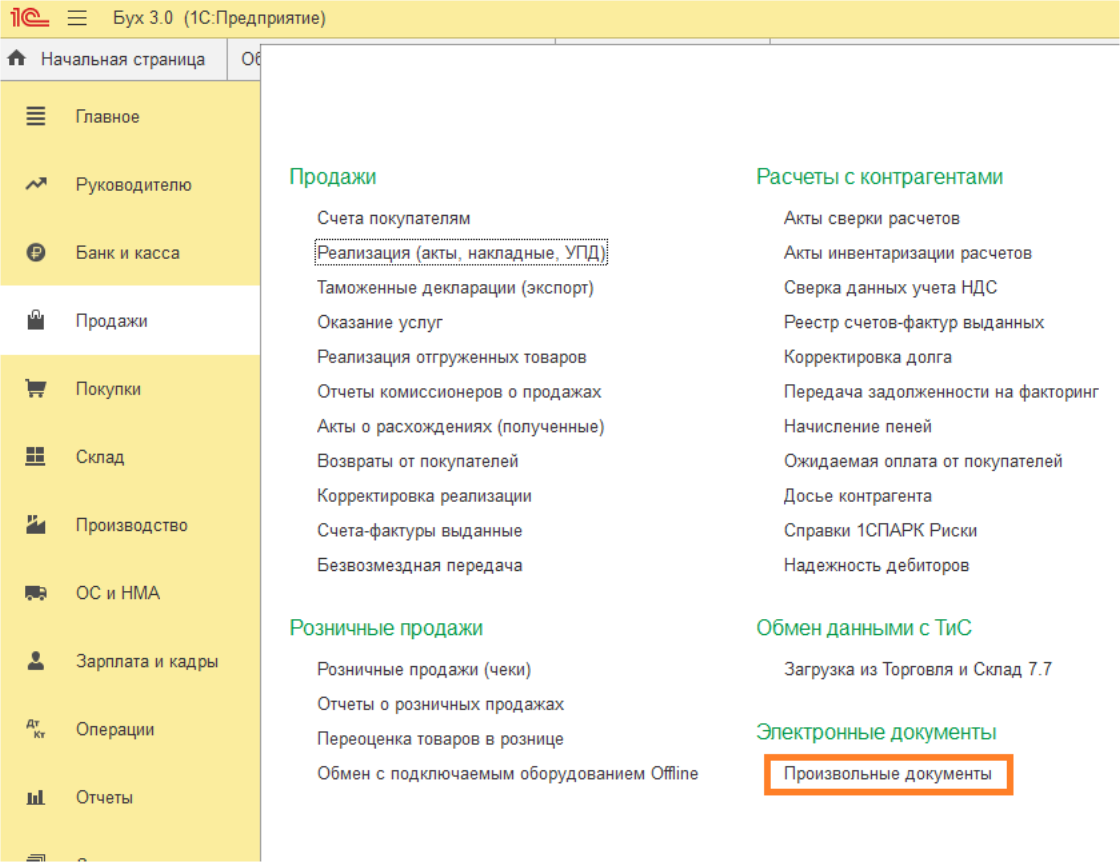Open Произвольные документы link
1120x862 pixels.
click(x=887, y=774)
